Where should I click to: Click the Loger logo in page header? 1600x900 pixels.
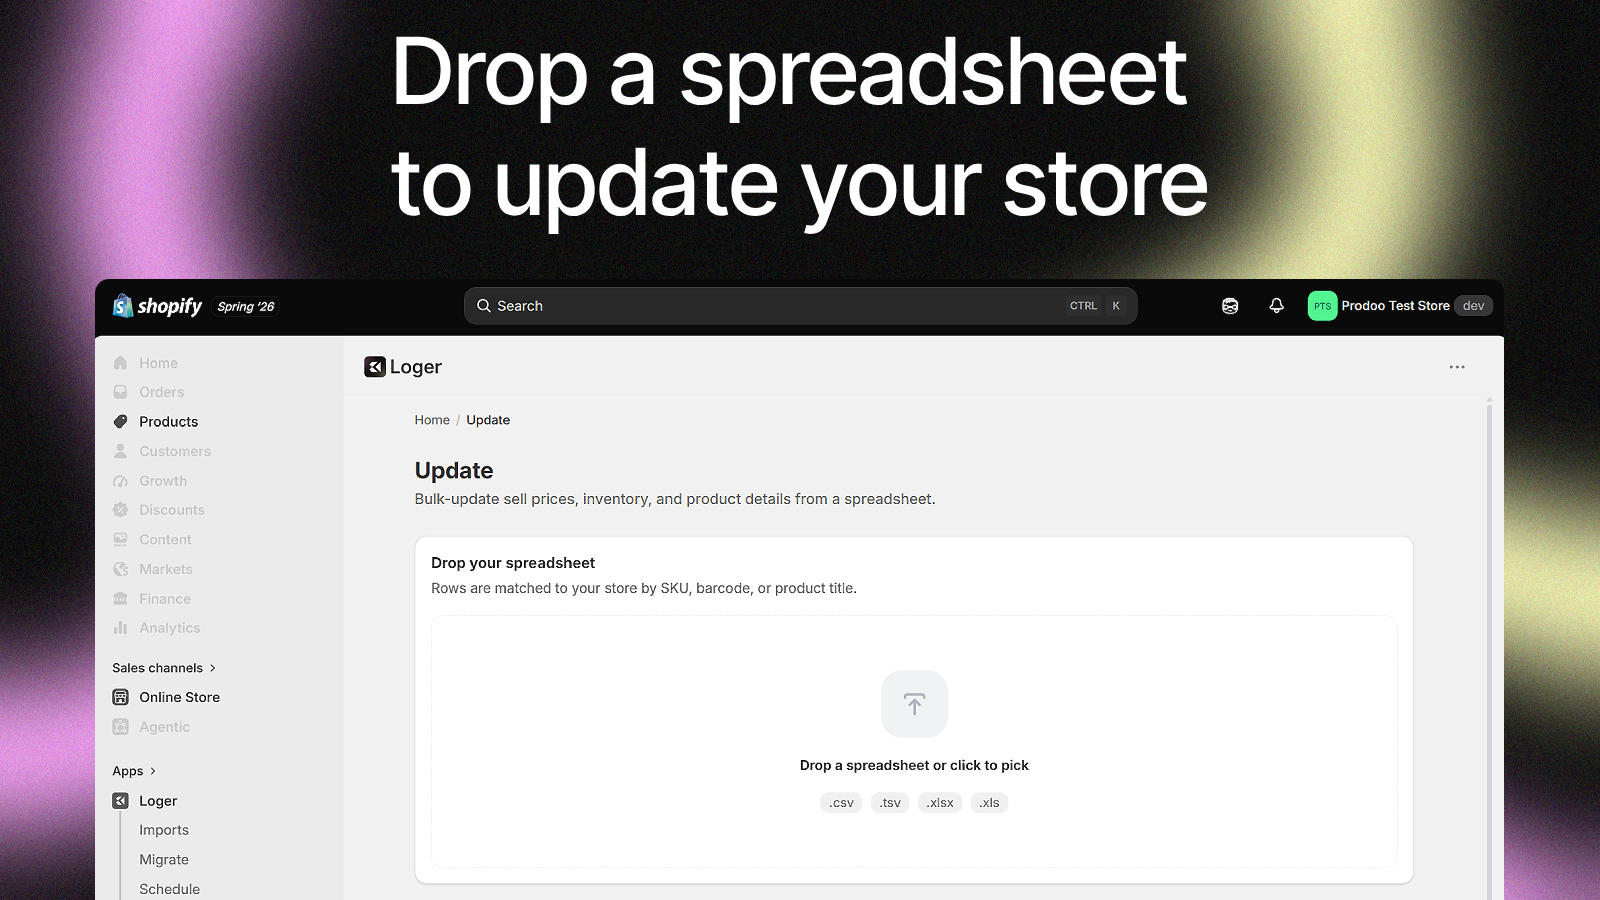click(x=375, y=367)
